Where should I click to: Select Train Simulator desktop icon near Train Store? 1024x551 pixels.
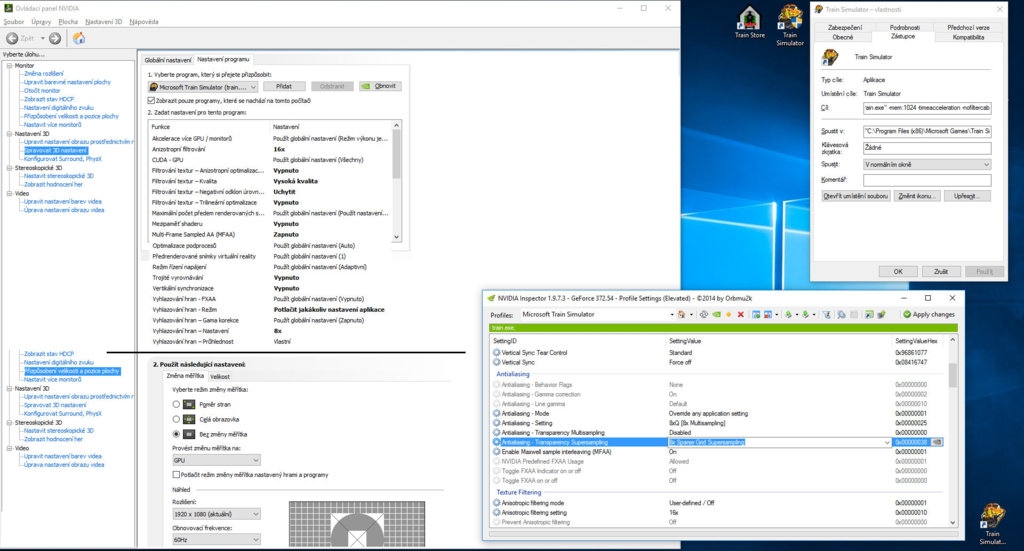click(790, 25)
